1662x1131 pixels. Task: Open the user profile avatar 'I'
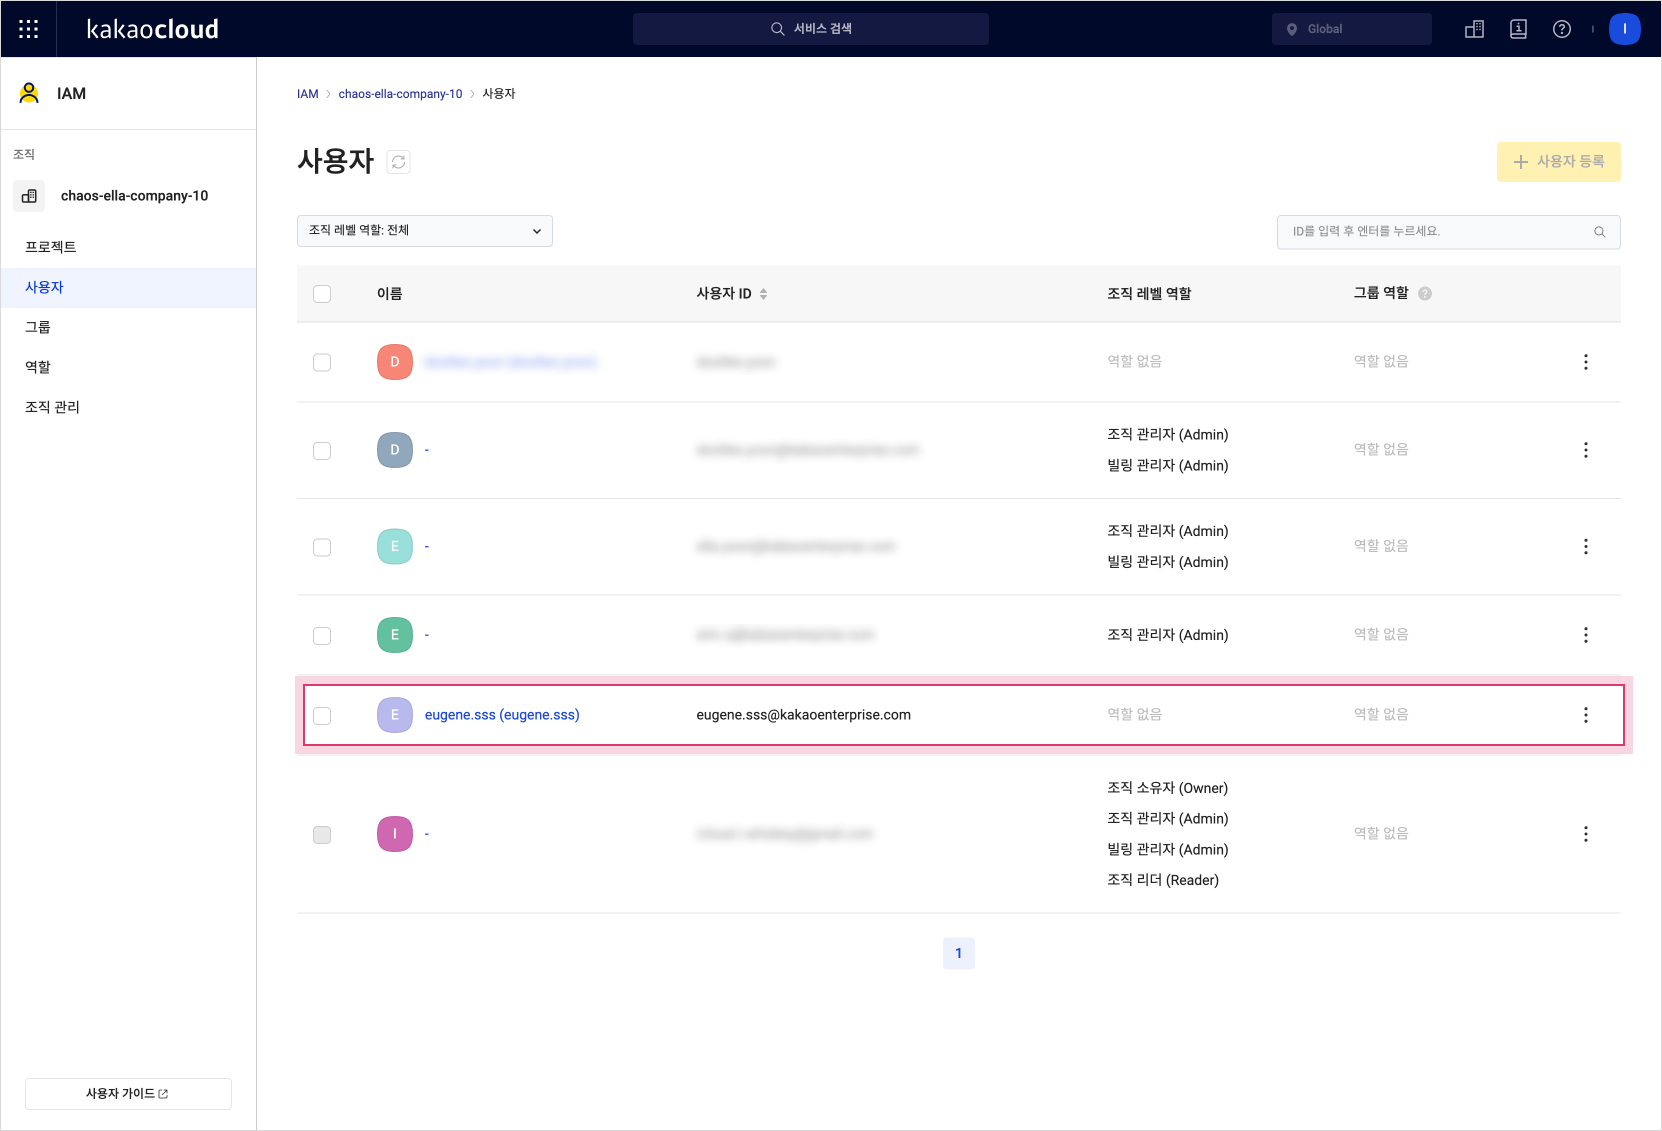tap(1625, 29)
